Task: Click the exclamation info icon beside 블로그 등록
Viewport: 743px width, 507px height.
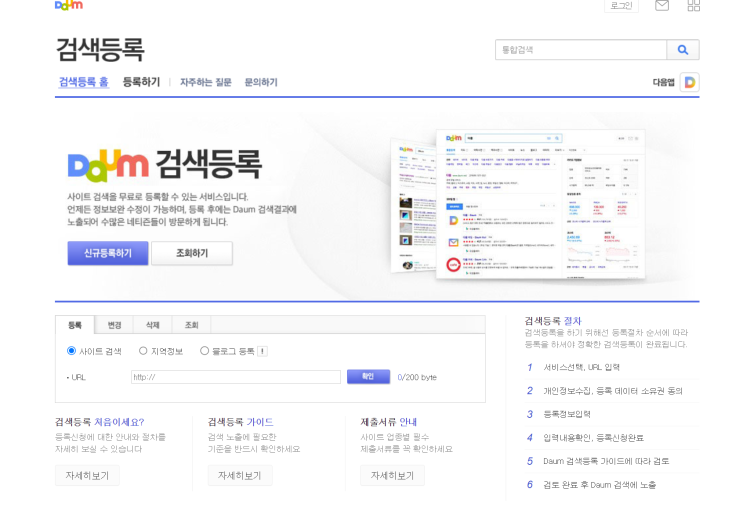Action: coord(263,351)
